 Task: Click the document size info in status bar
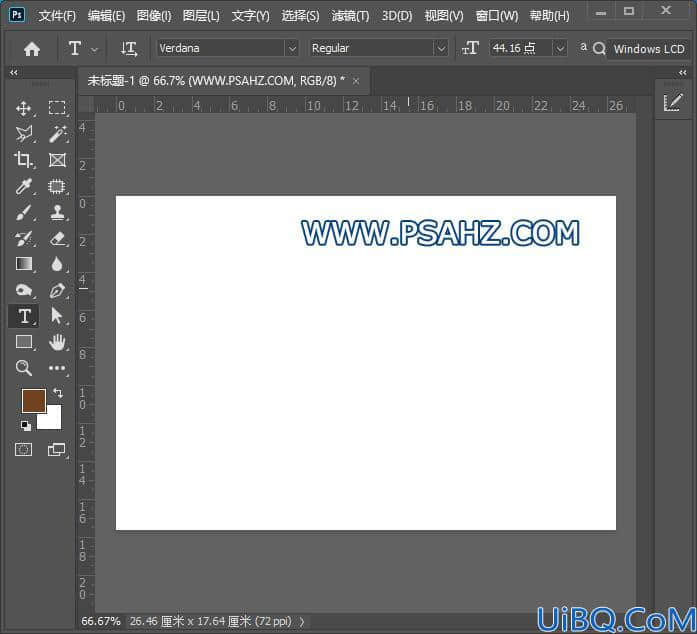[211, 621]
